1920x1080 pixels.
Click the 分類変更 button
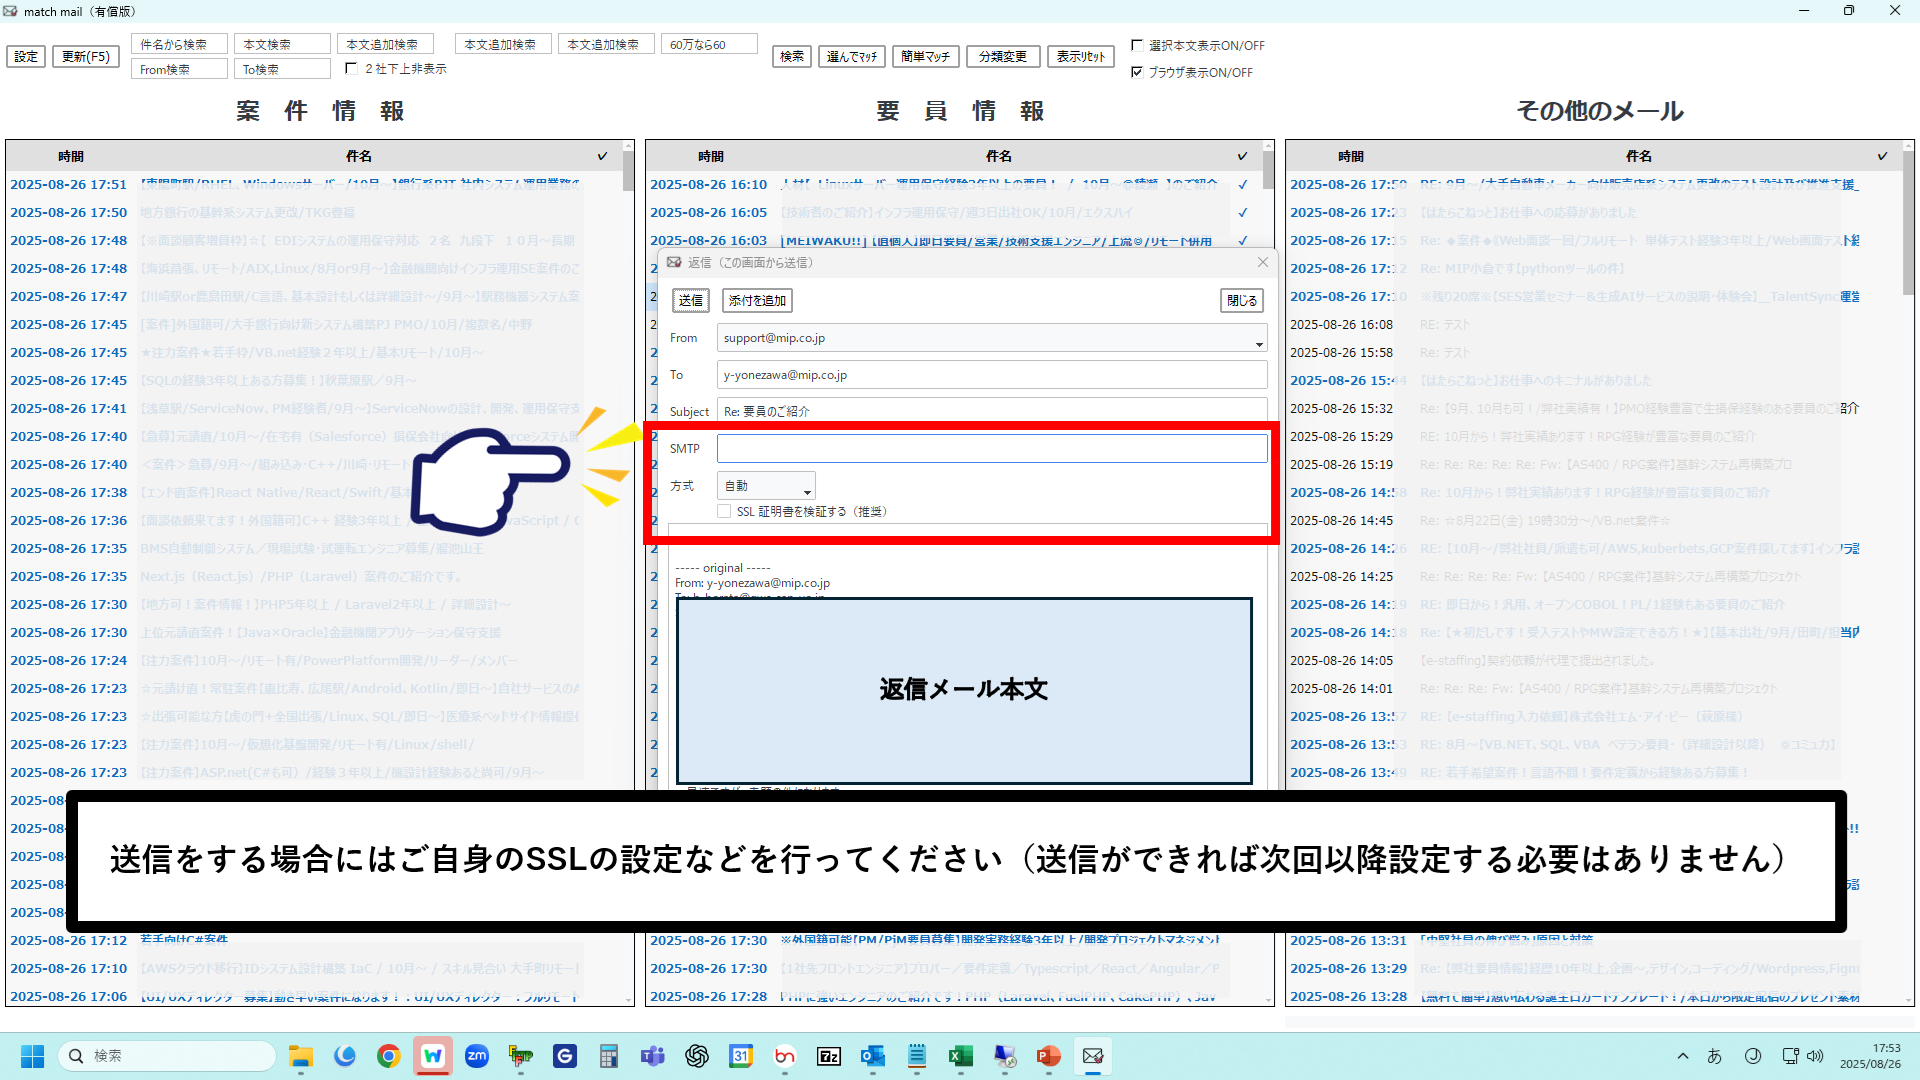coord(1003,56)
